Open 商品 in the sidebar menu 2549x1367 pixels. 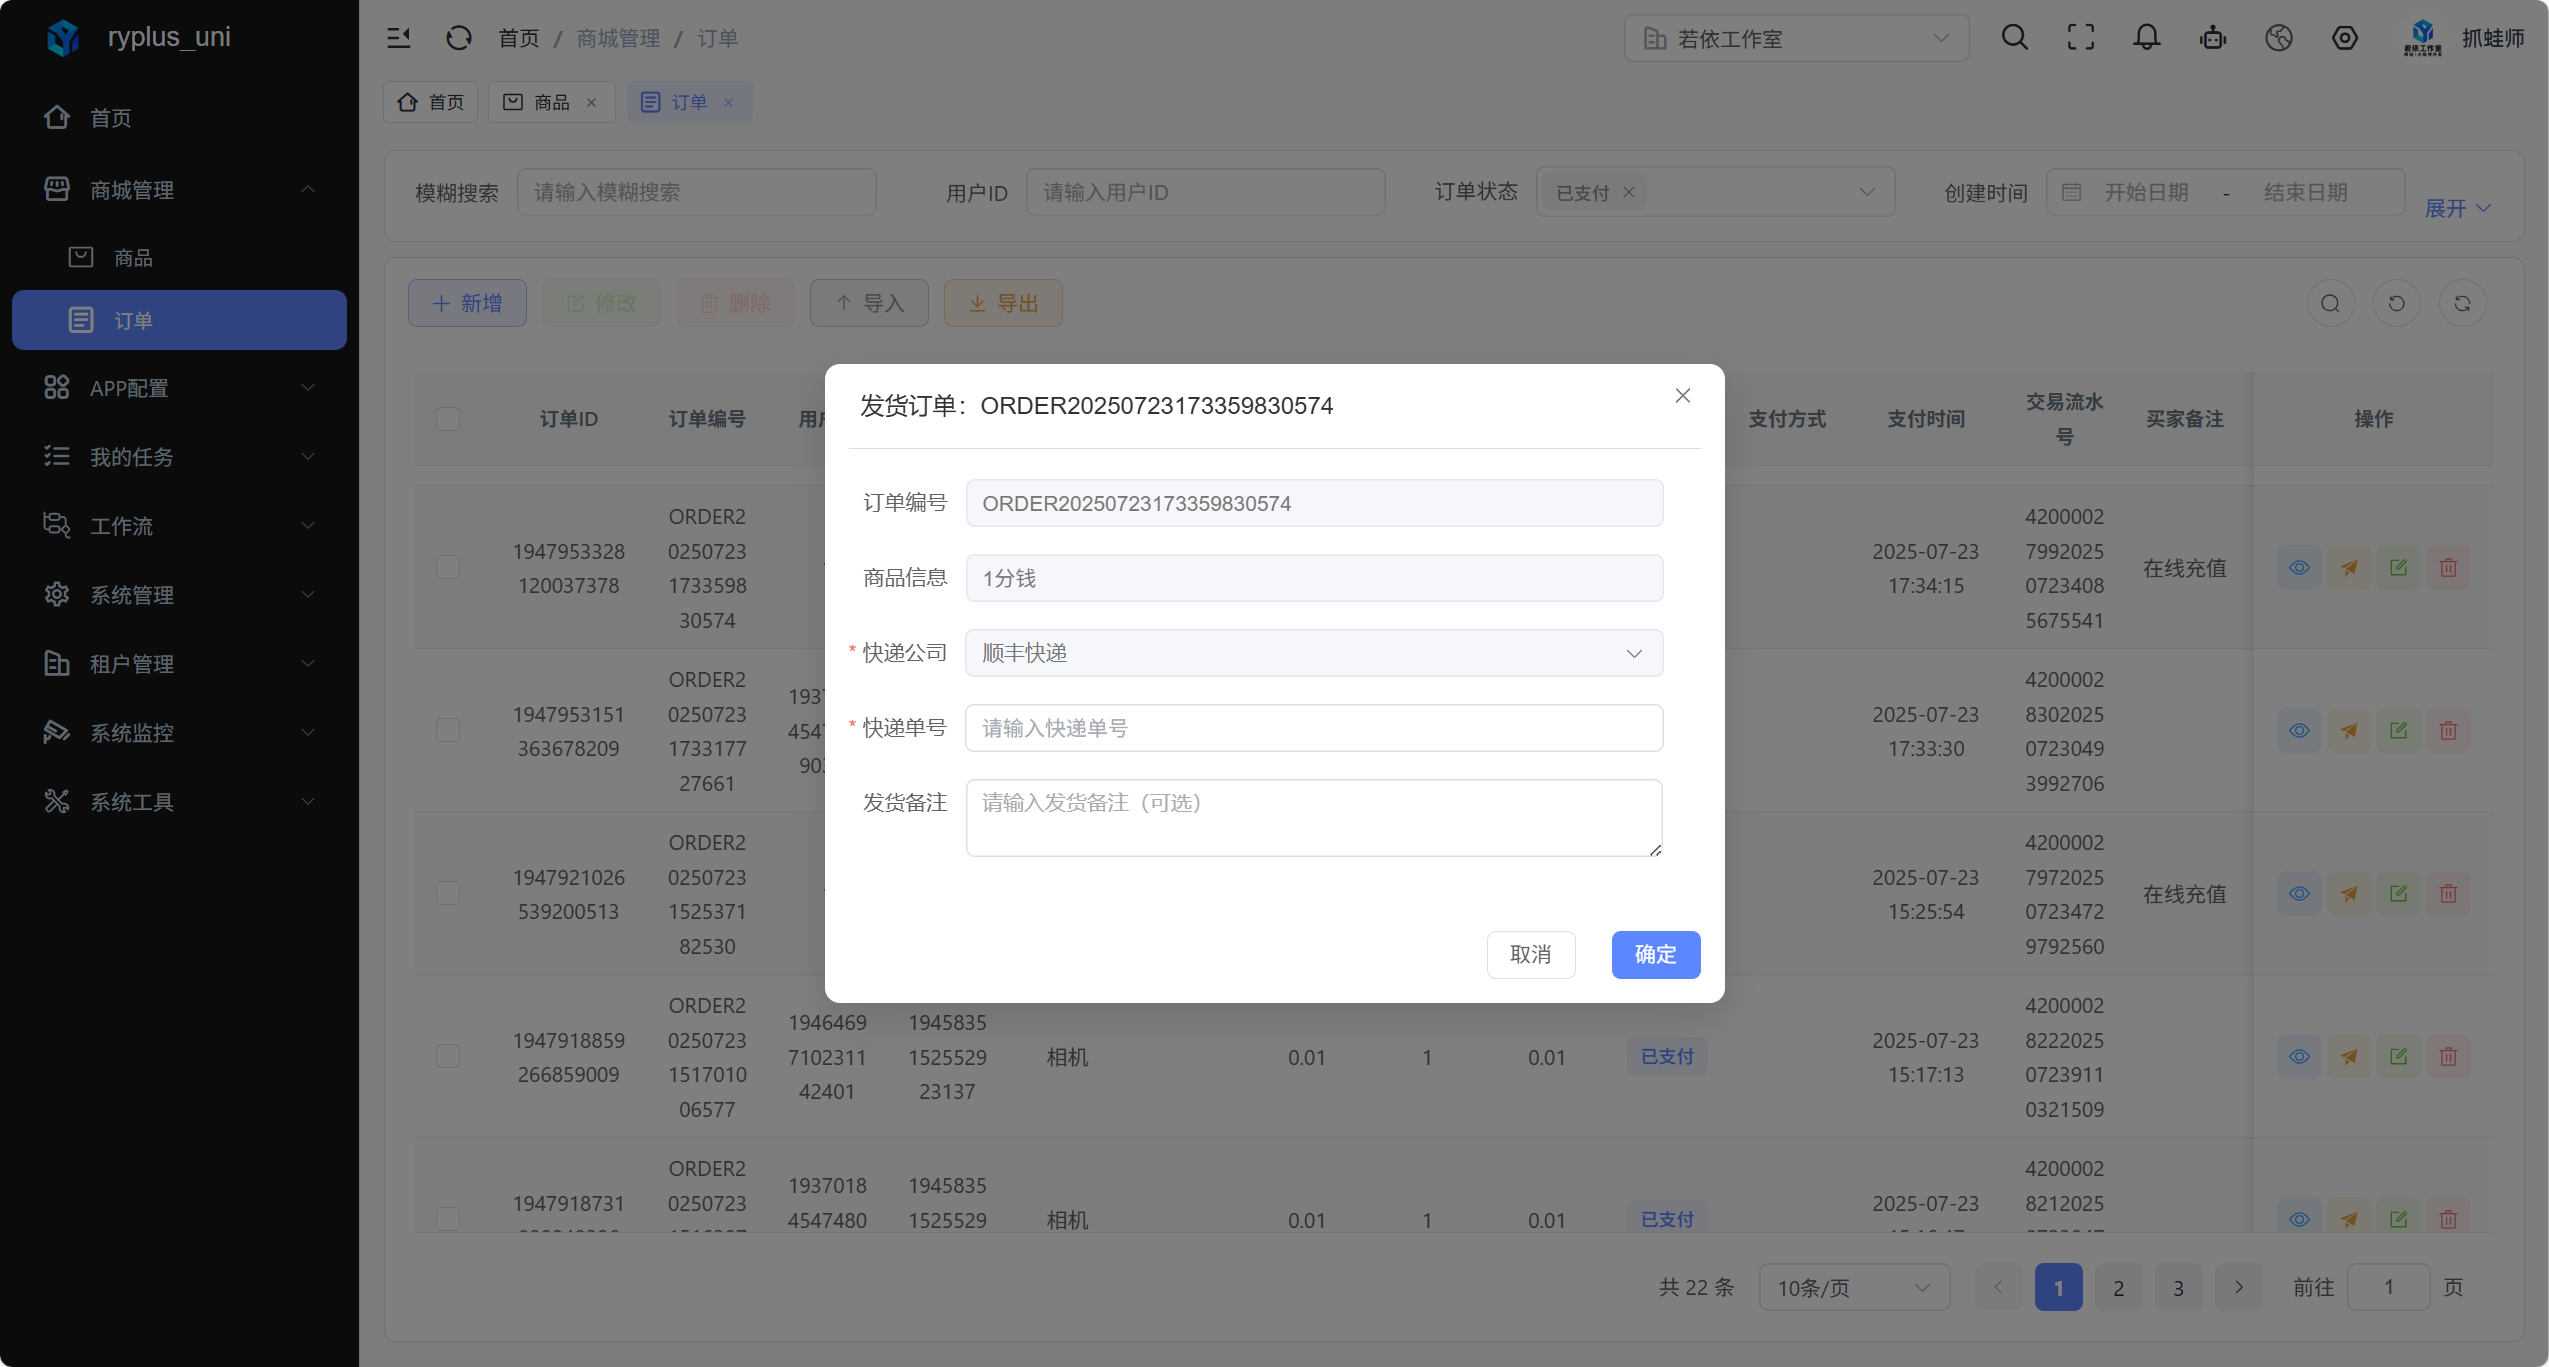coord(133,258)
